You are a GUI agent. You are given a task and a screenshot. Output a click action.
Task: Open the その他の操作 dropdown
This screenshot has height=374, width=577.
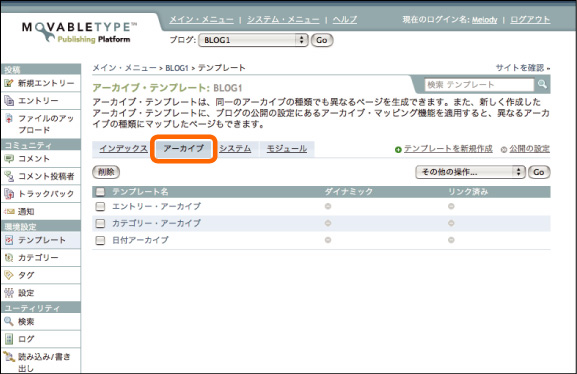[470, 172]
